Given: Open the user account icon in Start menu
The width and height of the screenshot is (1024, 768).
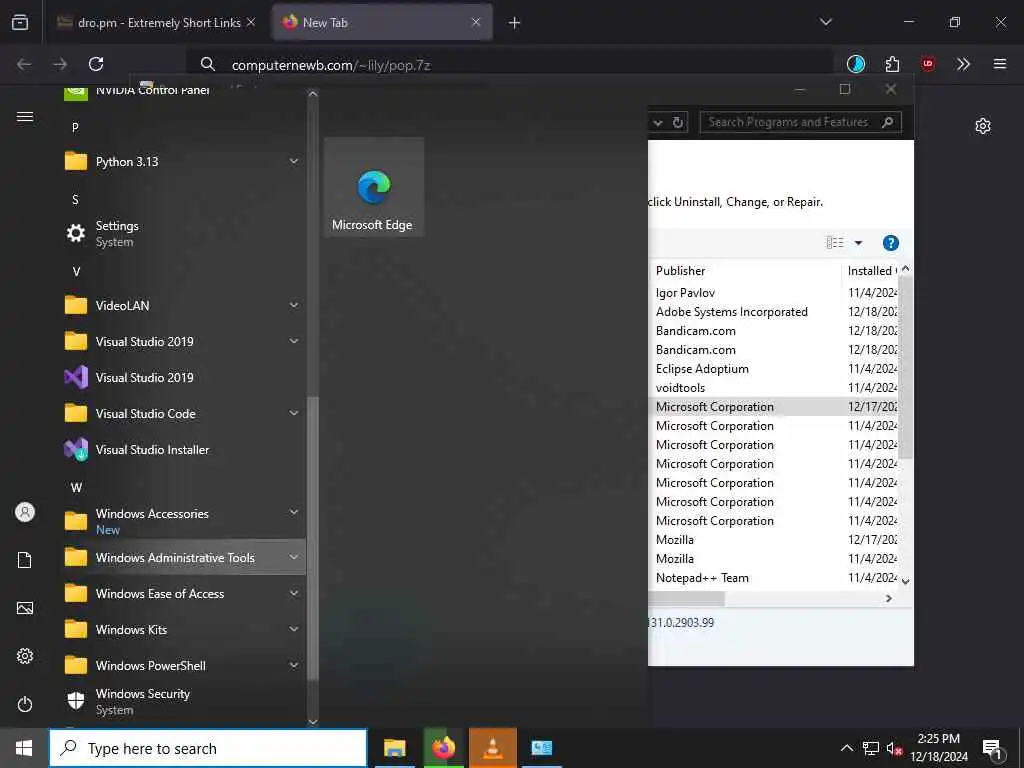Looking at the screenshot, I should (x=25, y=512).
